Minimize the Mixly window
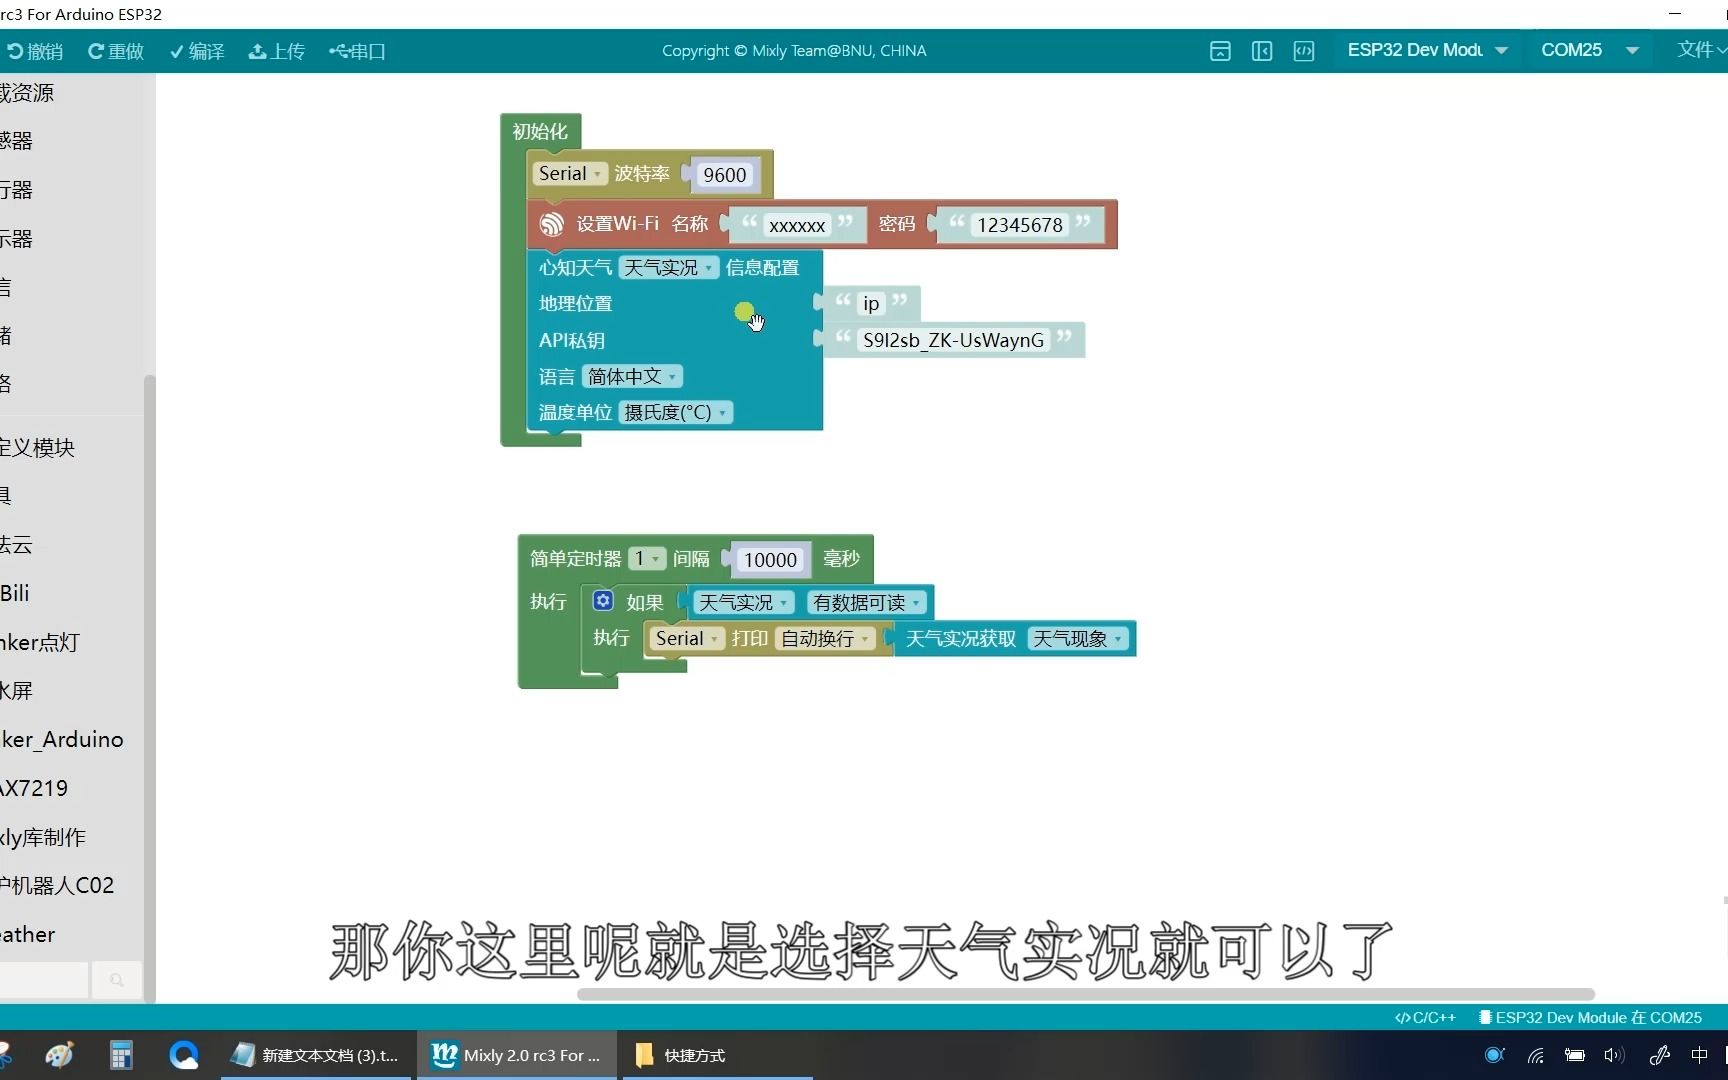The width and height of the screenshot is (1728, 1080). point(1675,13)
